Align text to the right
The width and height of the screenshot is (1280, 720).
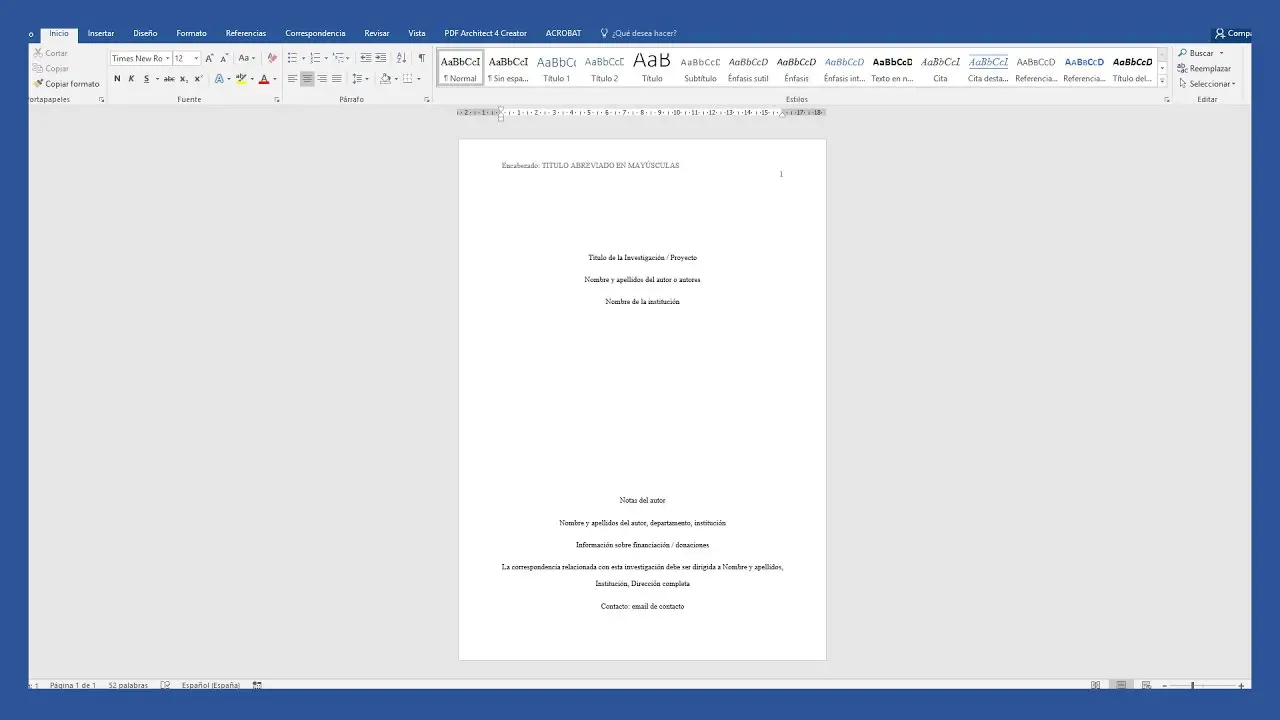click(x=322, y=79)
